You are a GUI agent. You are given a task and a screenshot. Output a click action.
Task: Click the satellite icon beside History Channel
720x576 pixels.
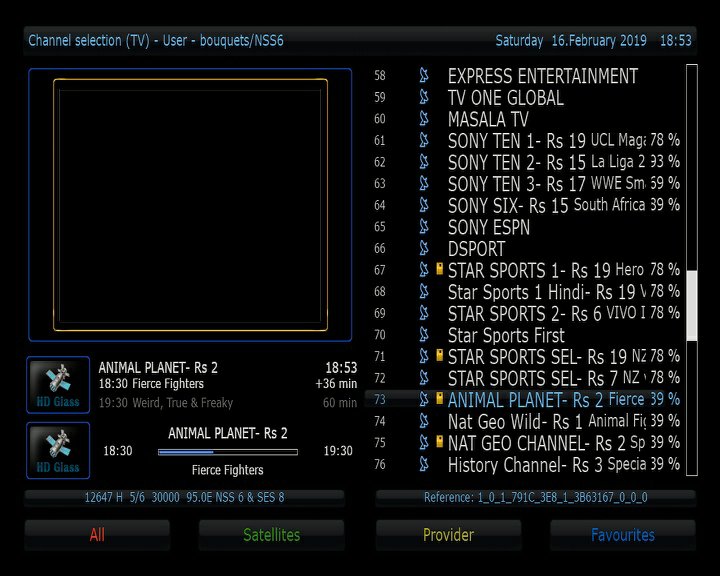[x=424, y=464]
